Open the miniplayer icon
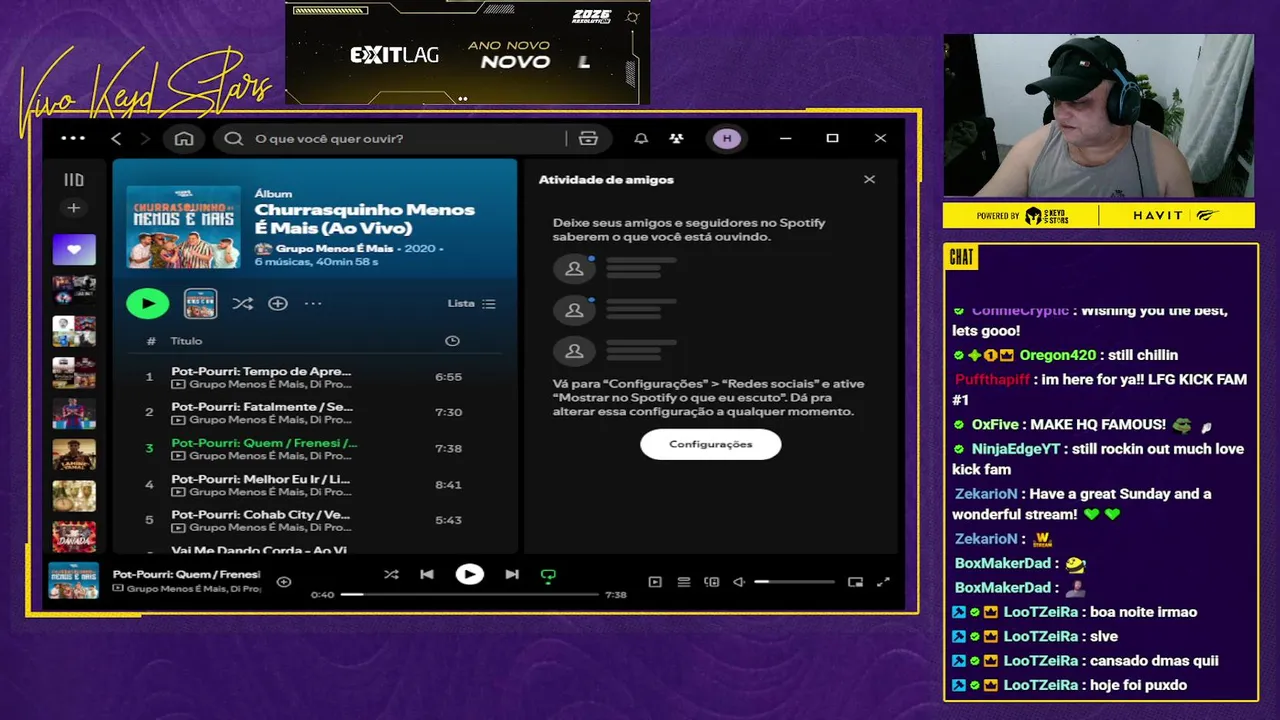This screenshot has width=1280, height=720. tap(855, 582)
